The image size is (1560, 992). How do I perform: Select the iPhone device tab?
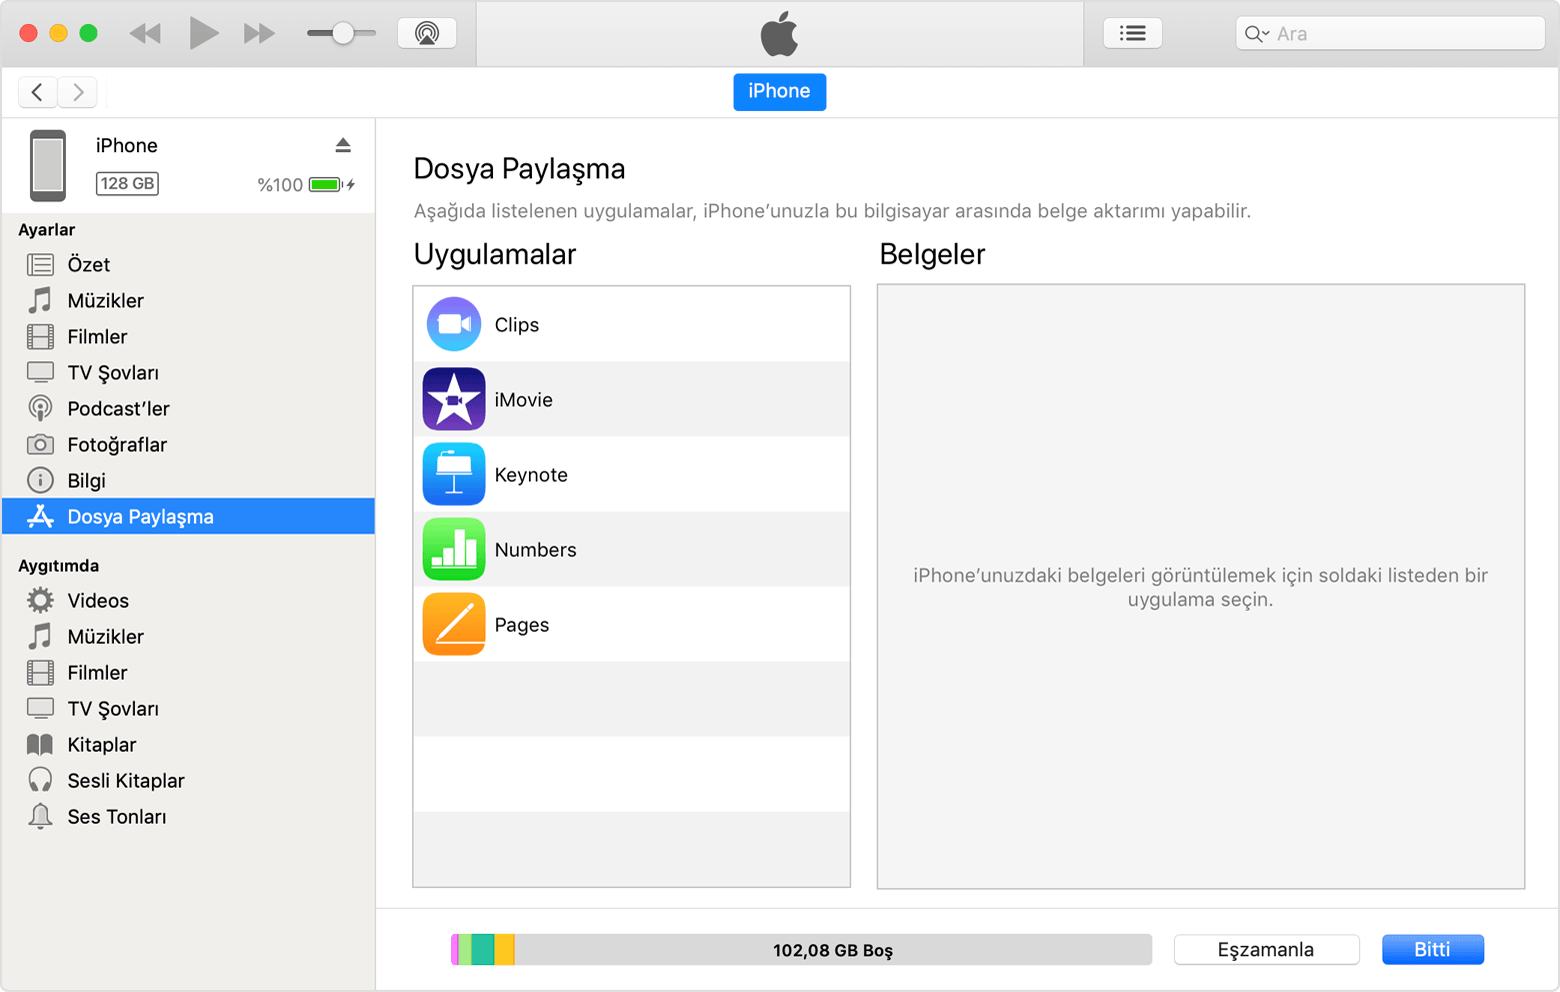[779, 91]
